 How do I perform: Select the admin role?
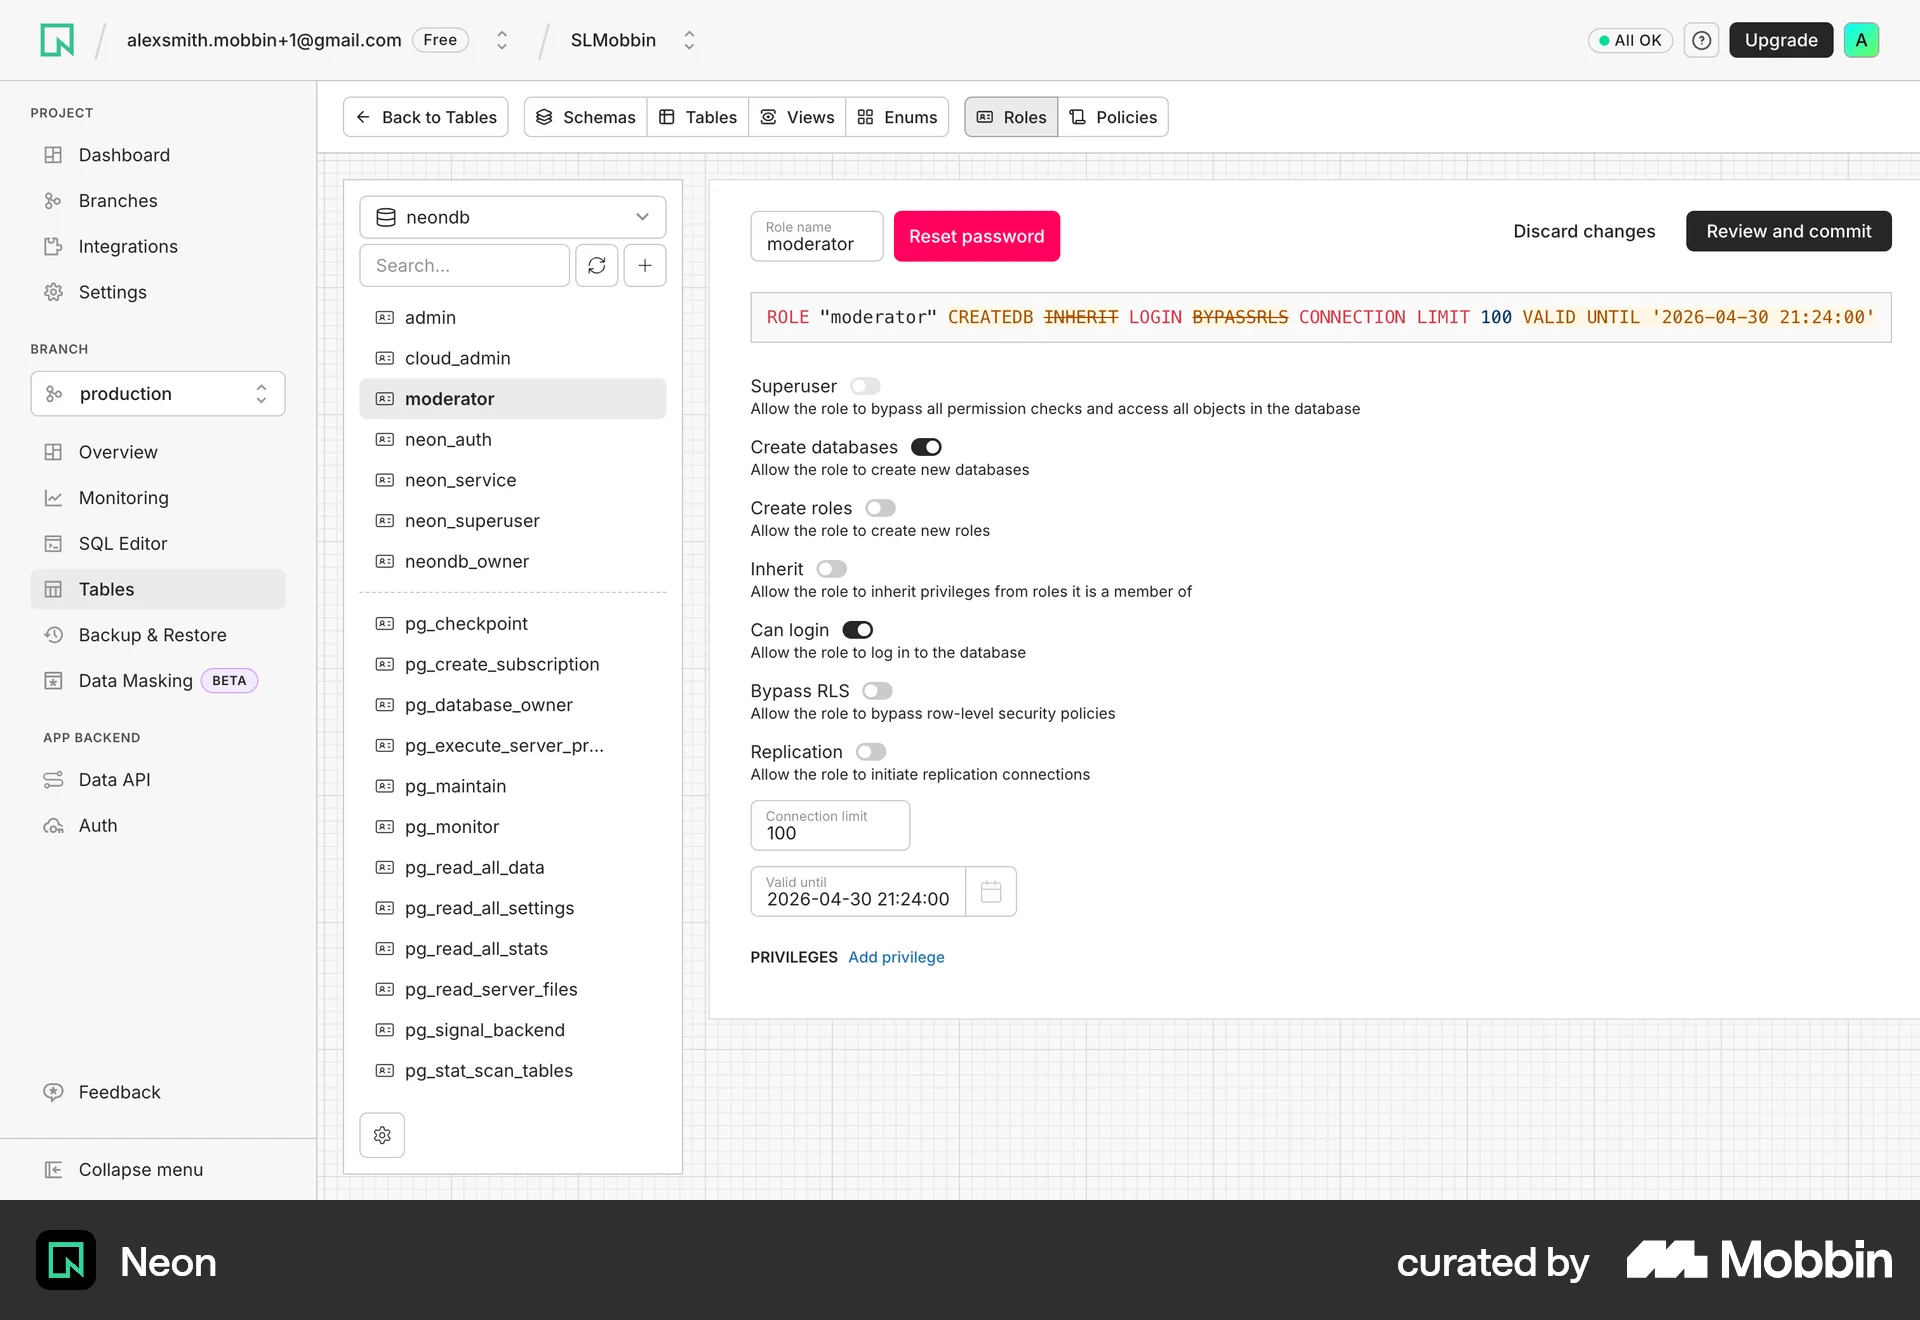point(513,317)
